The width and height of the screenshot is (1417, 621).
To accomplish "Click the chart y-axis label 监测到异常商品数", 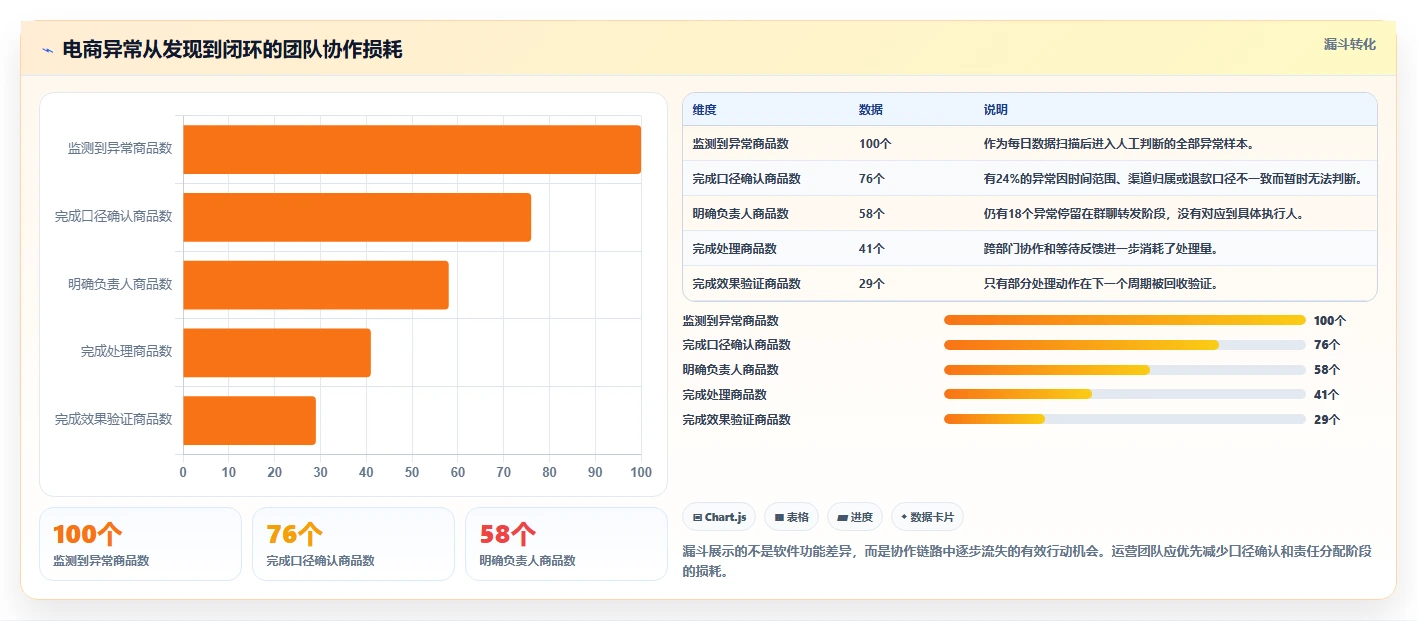I will tap(120, 149).
